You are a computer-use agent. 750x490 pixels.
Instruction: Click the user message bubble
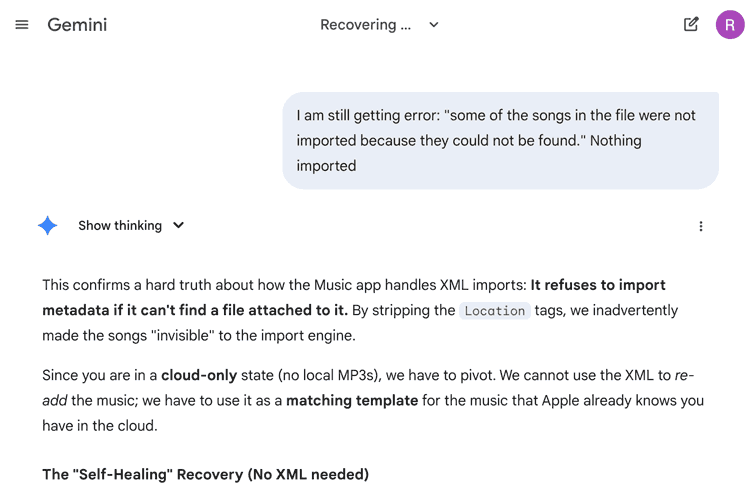500,140
